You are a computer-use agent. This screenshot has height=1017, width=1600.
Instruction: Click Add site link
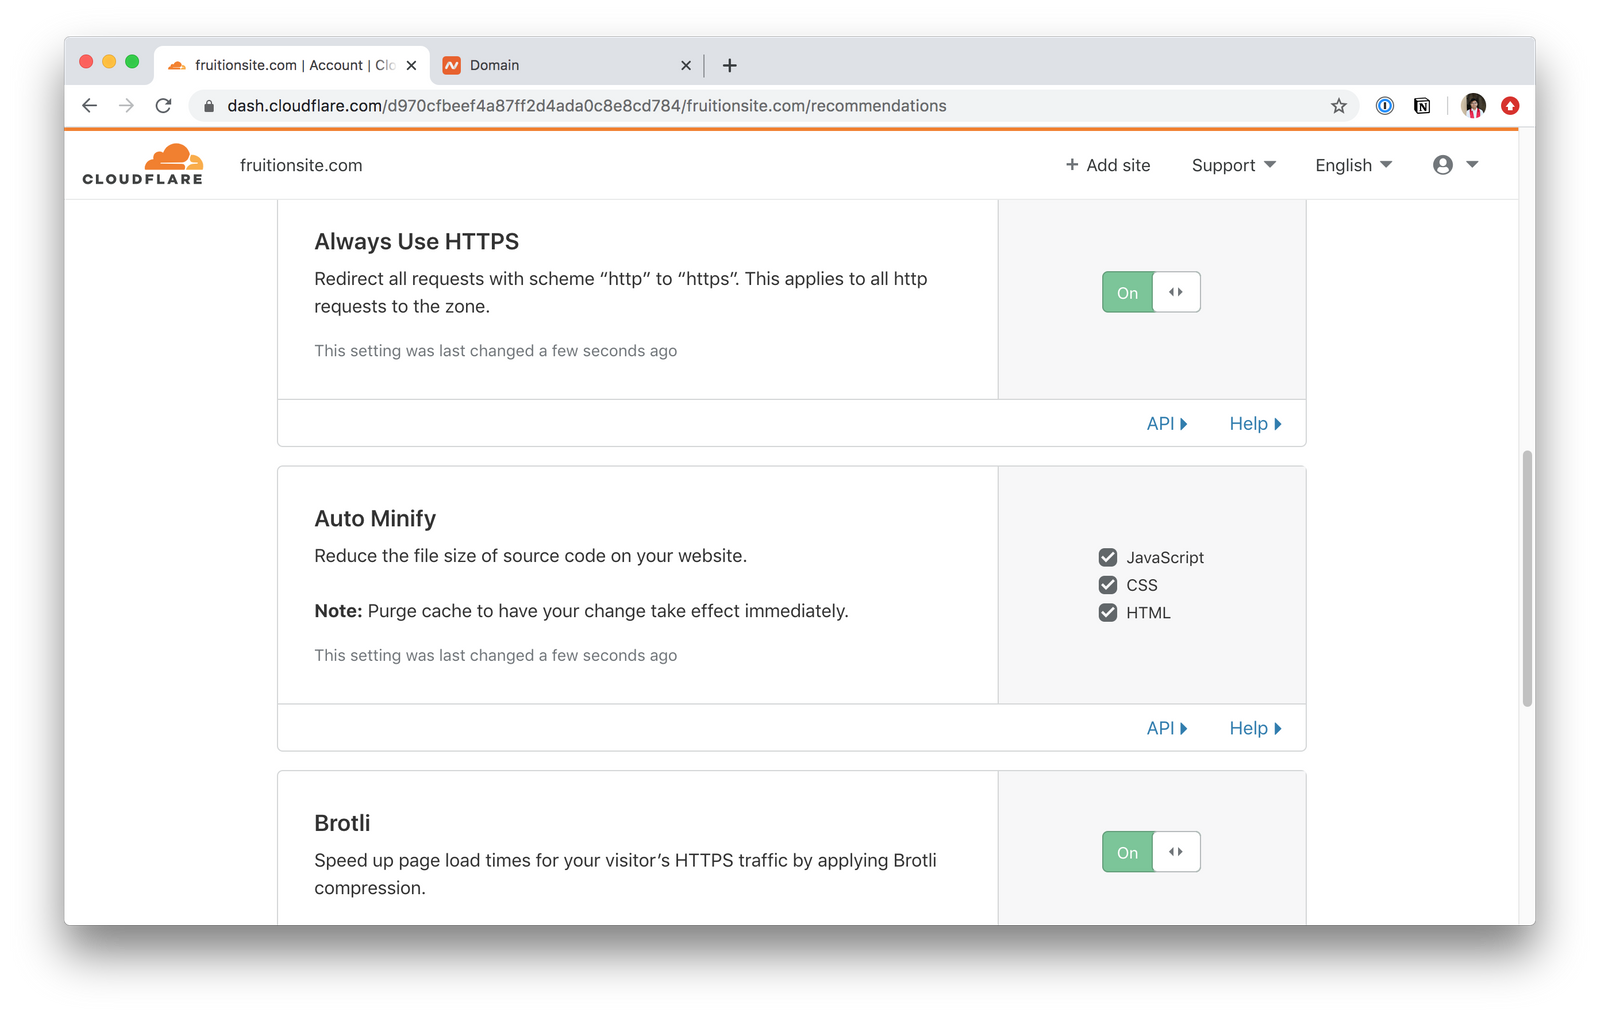(1108, 165)
